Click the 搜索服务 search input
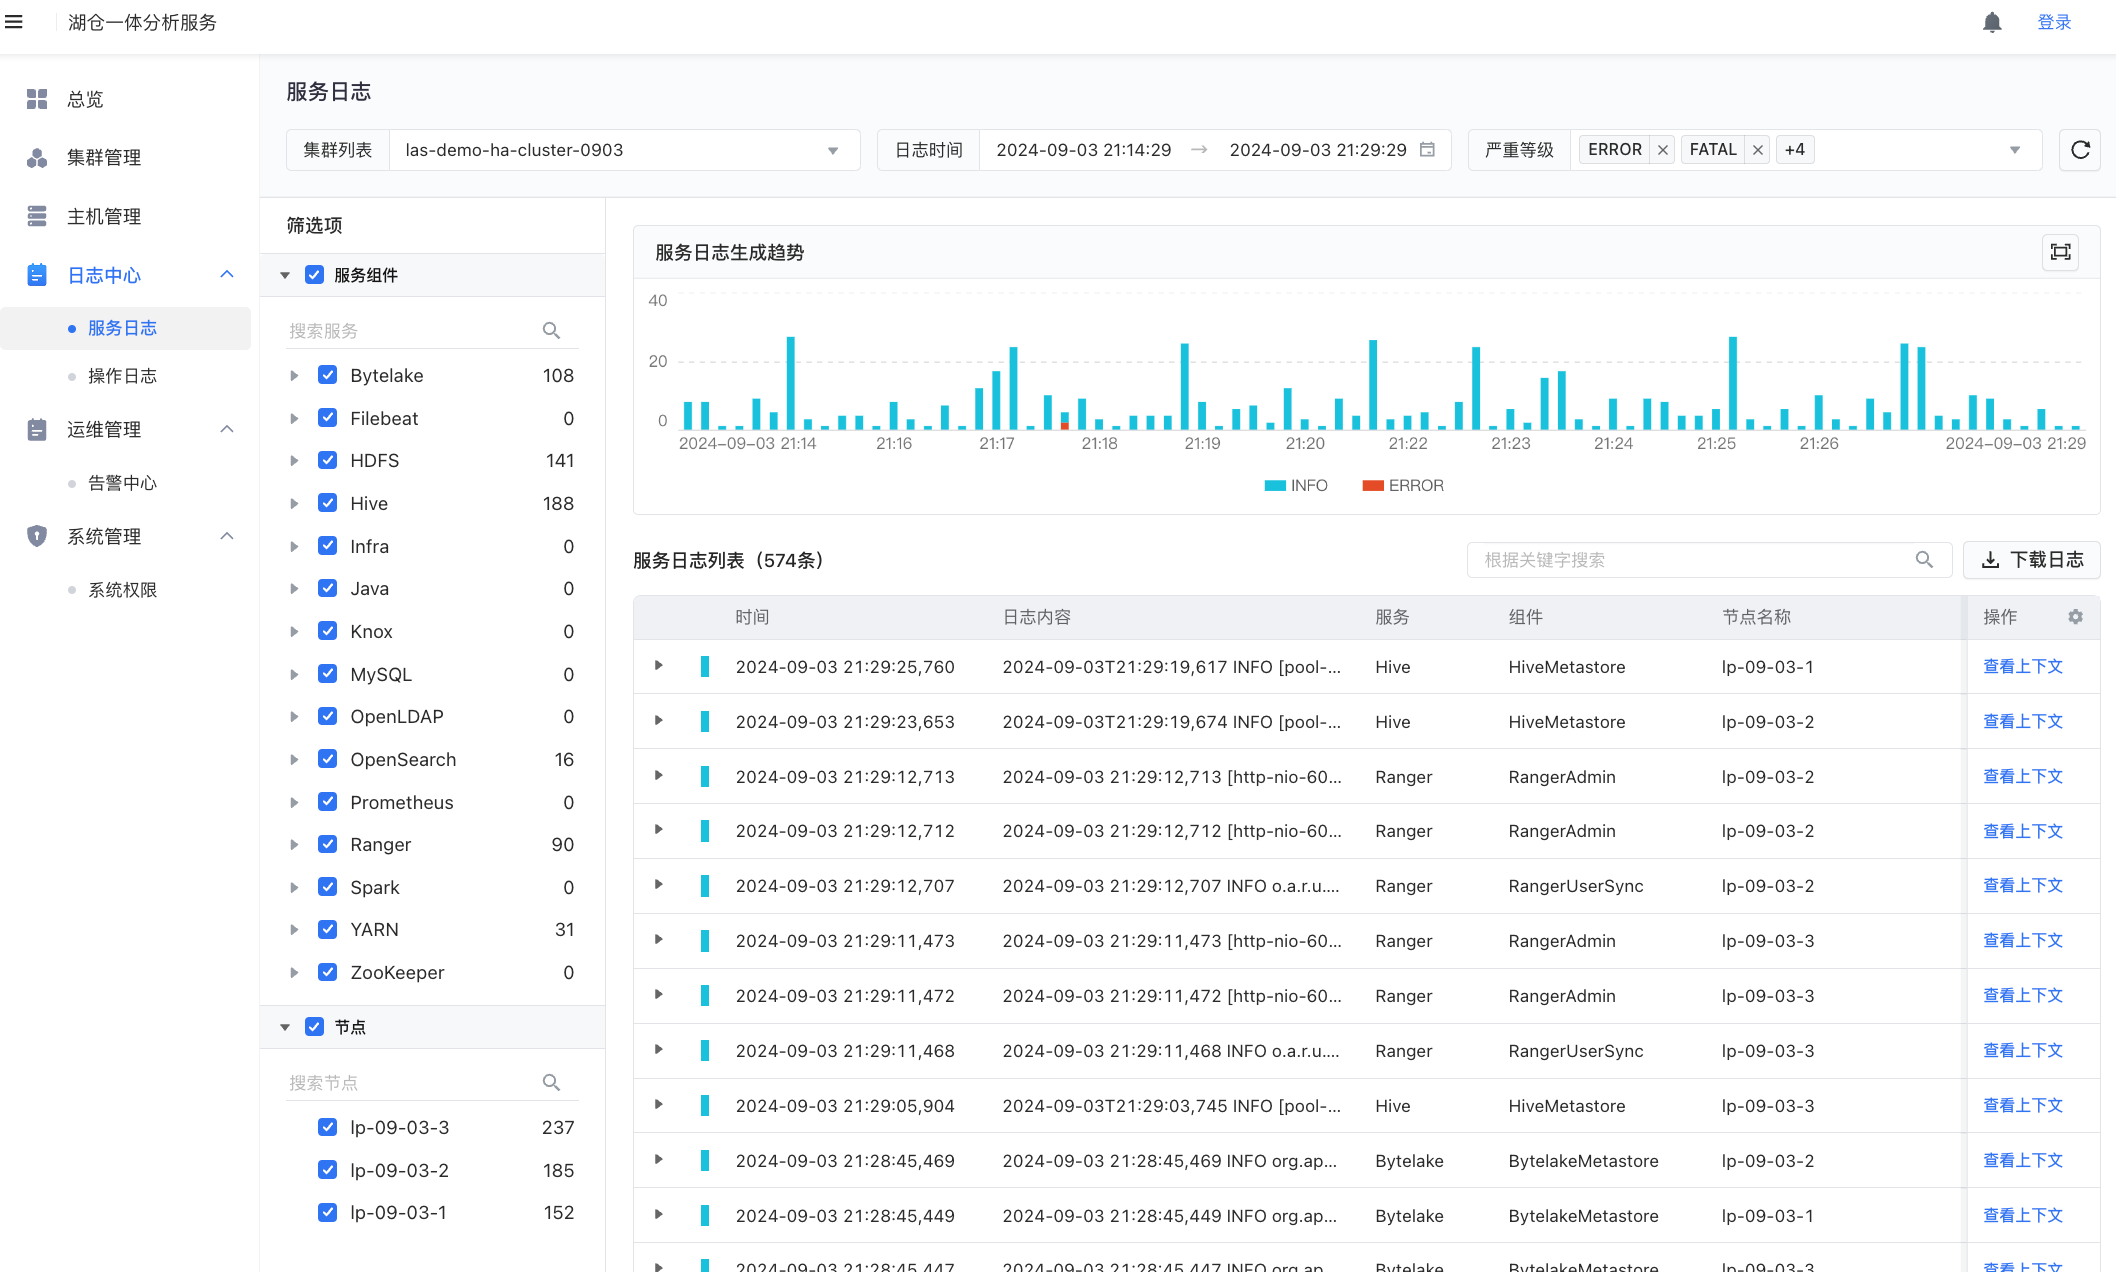The width and height of the screenshot is (2116, 1272). point(412,331)
